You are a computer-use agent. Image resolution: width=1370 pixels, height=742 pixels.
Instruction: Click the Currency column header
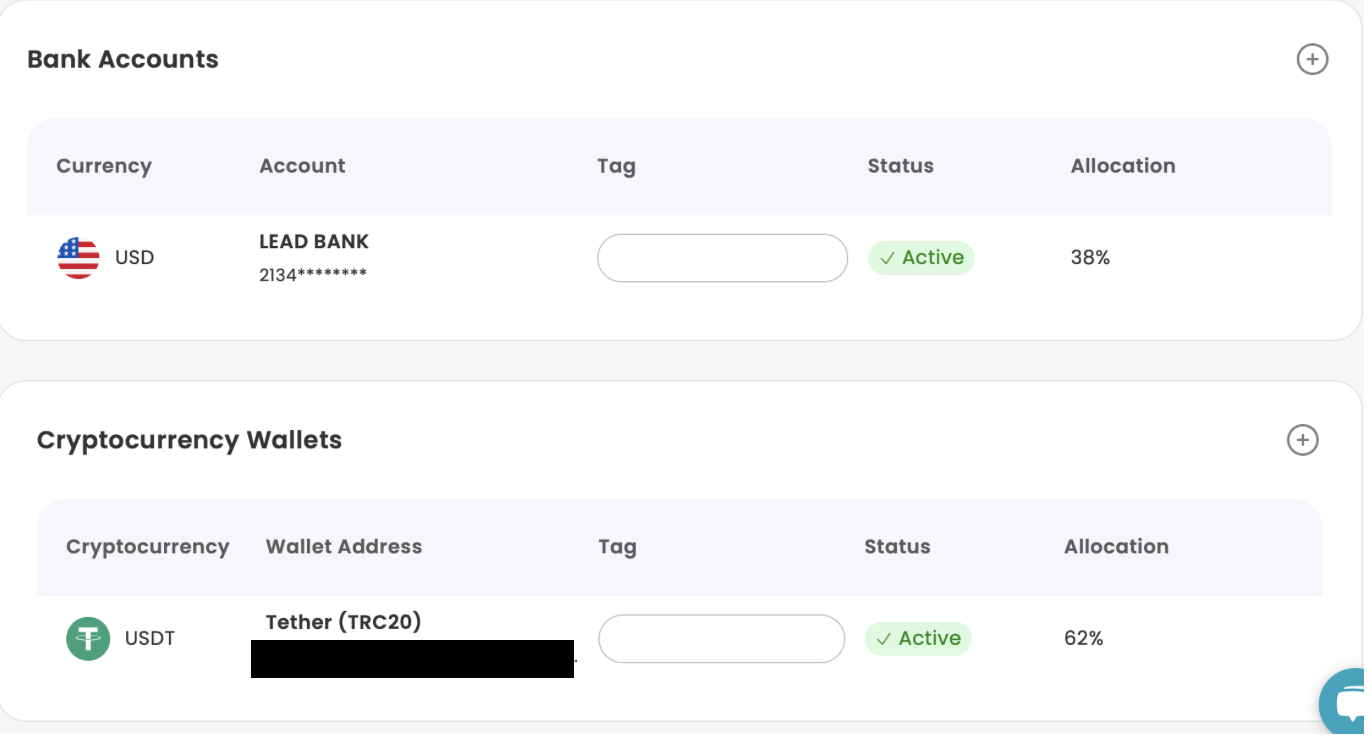[x=104, y=166]
